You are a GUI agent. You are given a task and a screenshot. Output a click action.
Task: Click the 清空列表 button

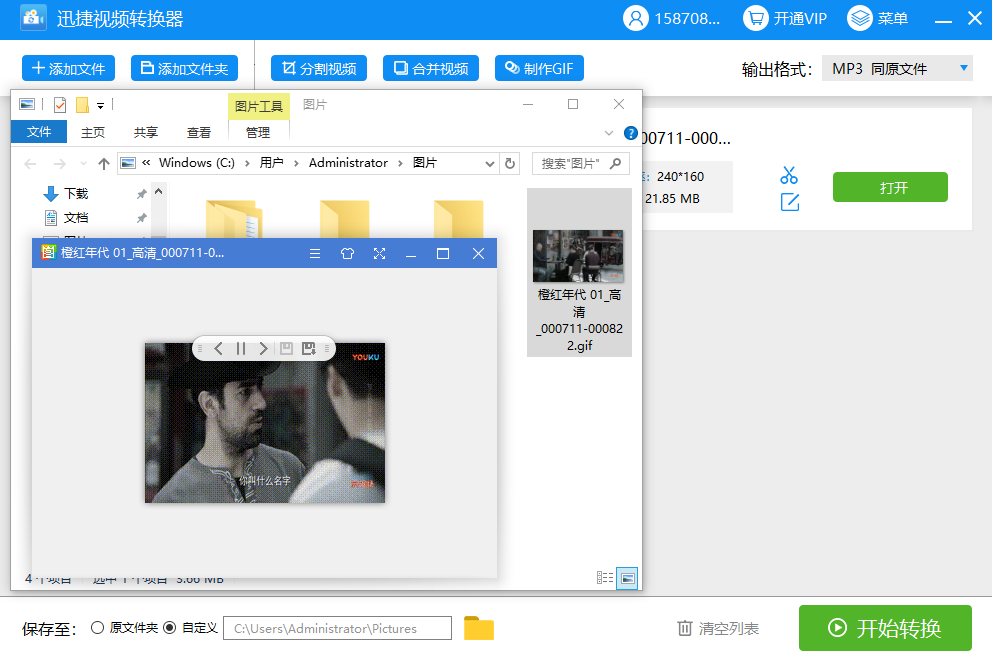(718, 628)
